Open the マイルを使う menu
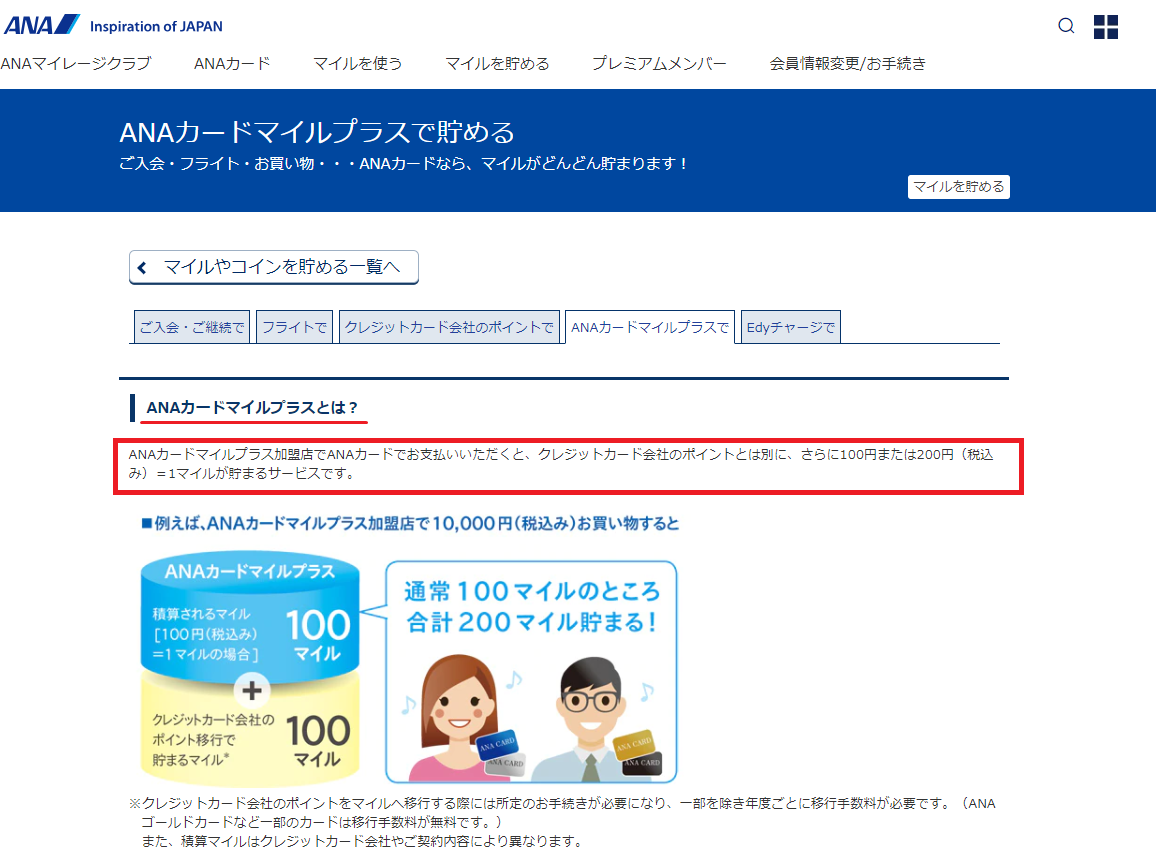The width and height of the screenshot is (1156, 863). [358, 64]
